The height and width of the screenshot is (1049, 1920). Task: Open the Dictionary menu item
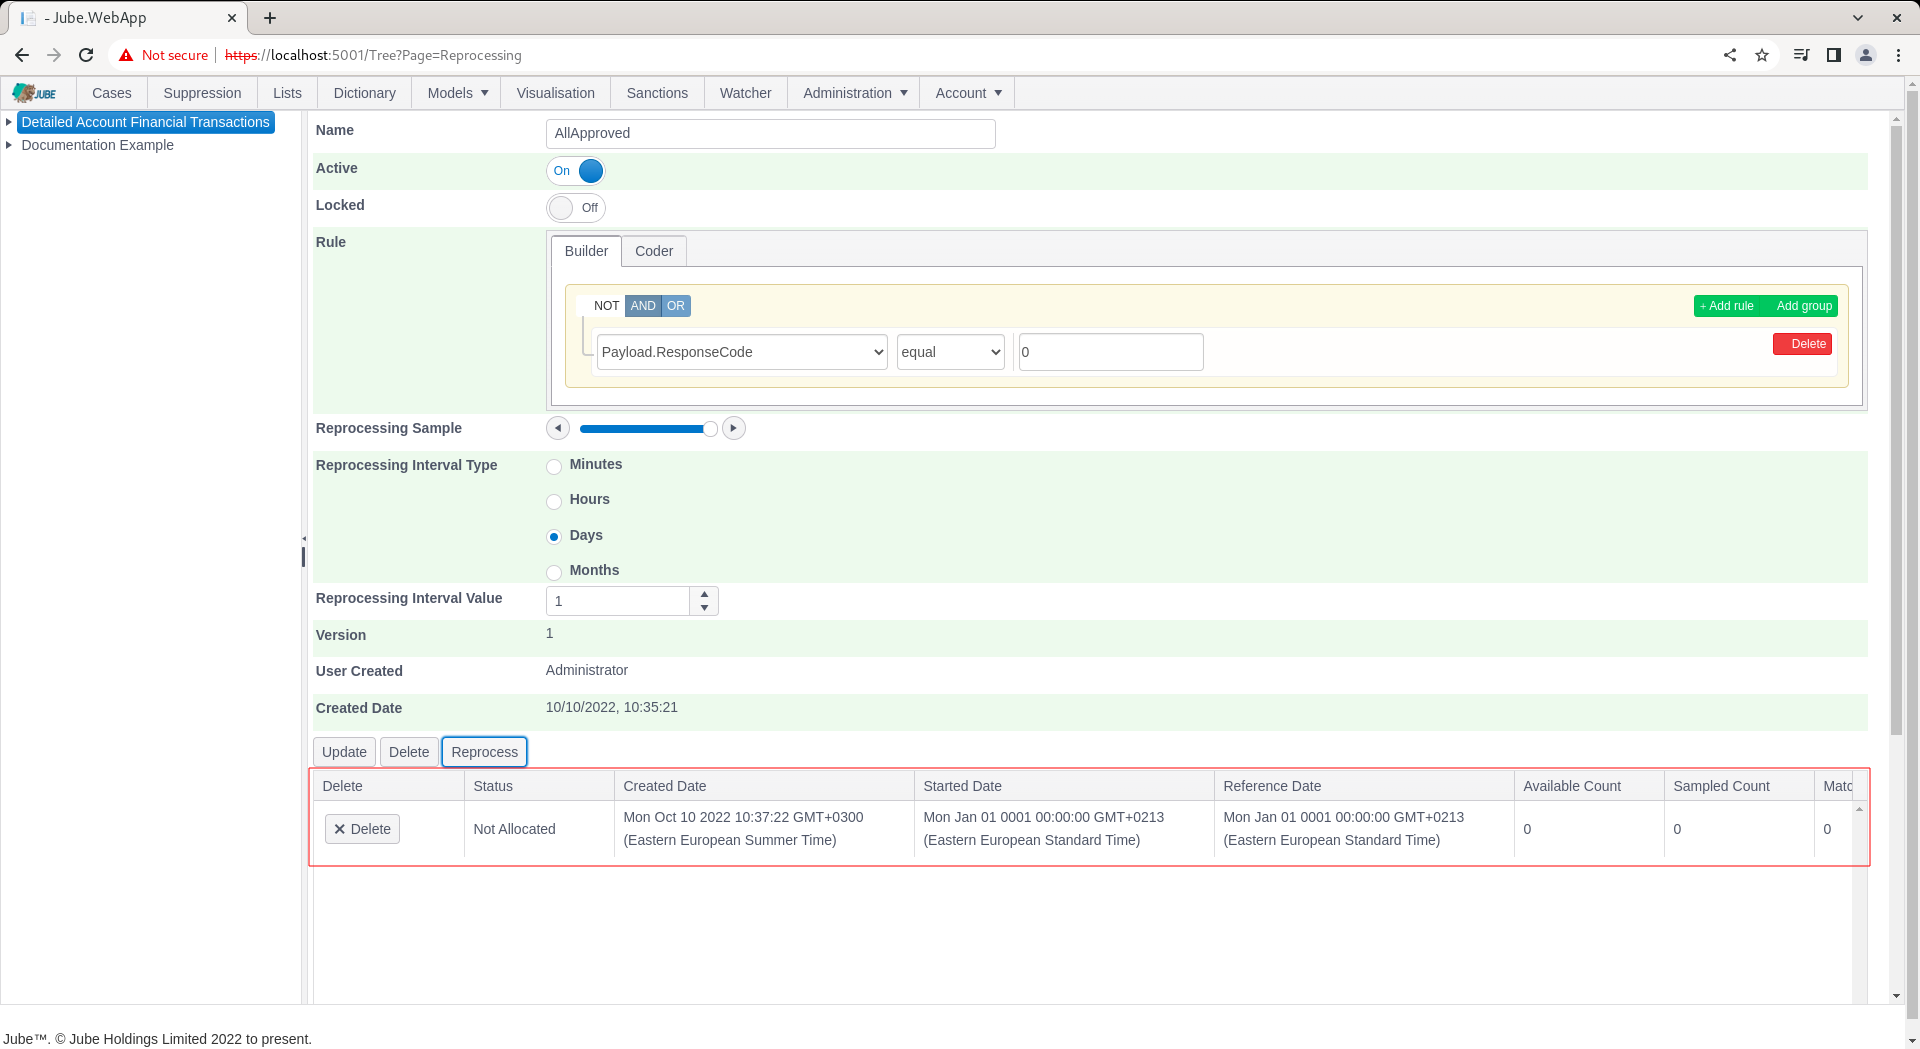coord(364,93)
